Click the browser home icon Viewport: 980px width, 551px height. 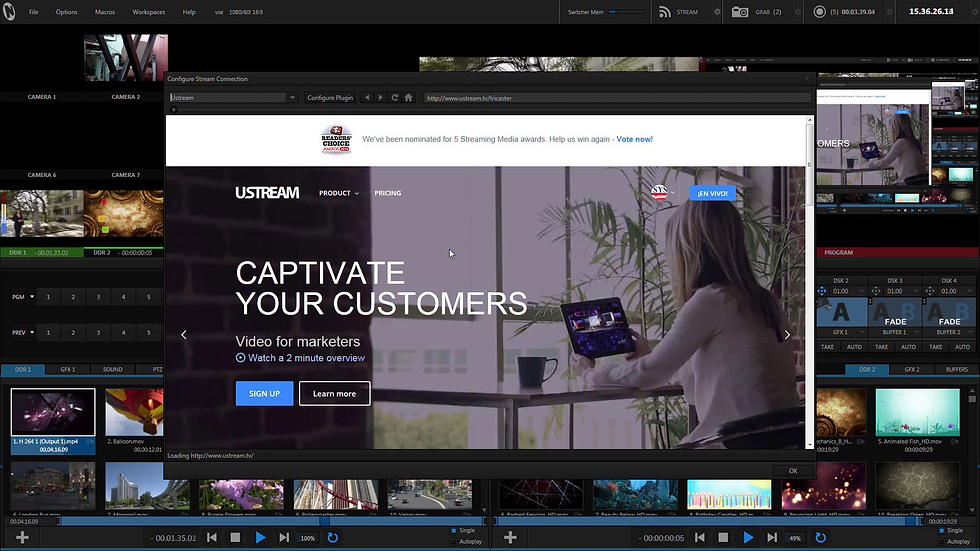(x=408, y=97)
